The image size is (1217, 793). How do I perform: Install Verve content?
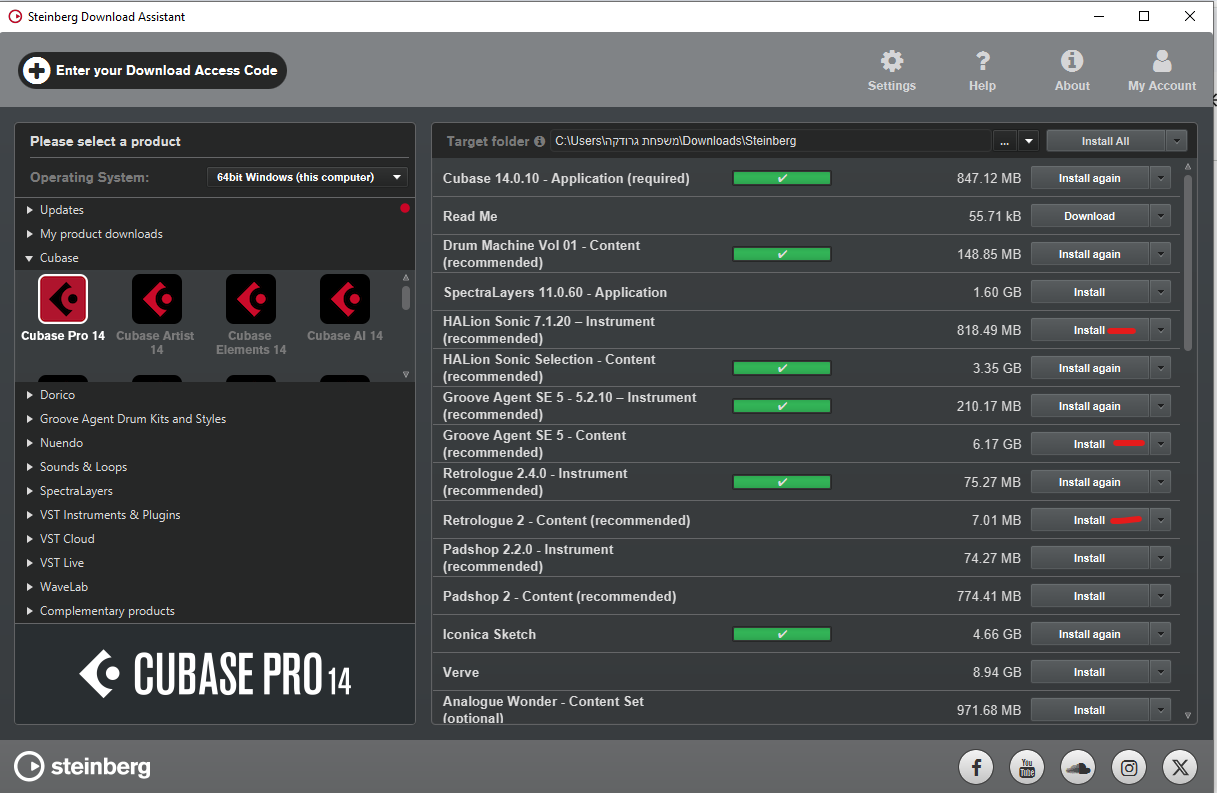click(1089, 672)
